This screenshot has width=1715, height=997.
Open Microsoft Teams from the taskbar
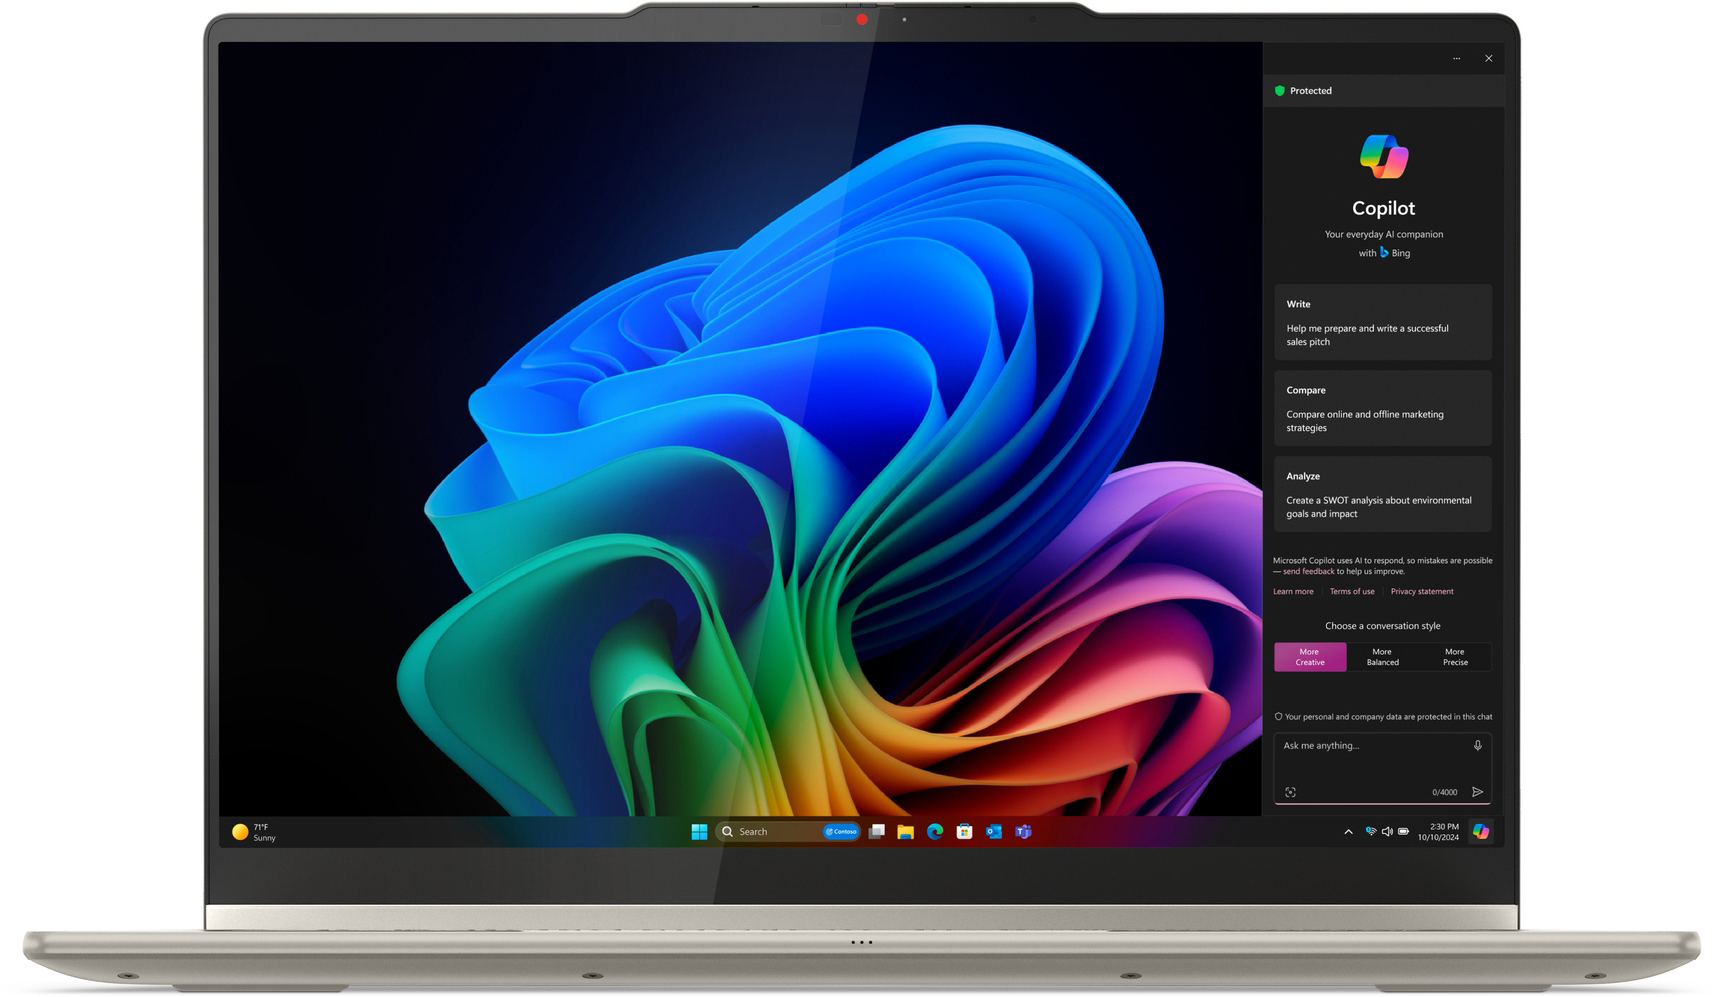click(x=1022, y=831)
